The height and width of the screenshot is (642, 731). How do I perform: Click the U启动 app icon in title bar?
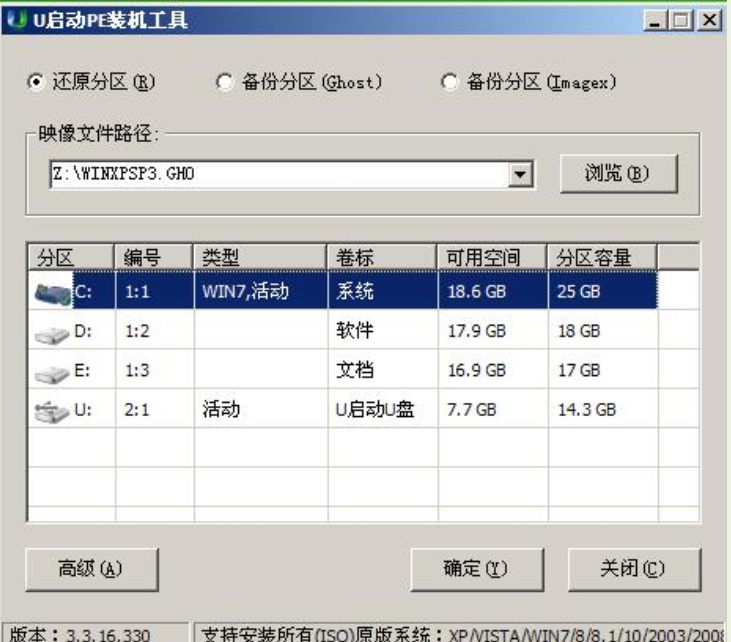coord(17,20)
